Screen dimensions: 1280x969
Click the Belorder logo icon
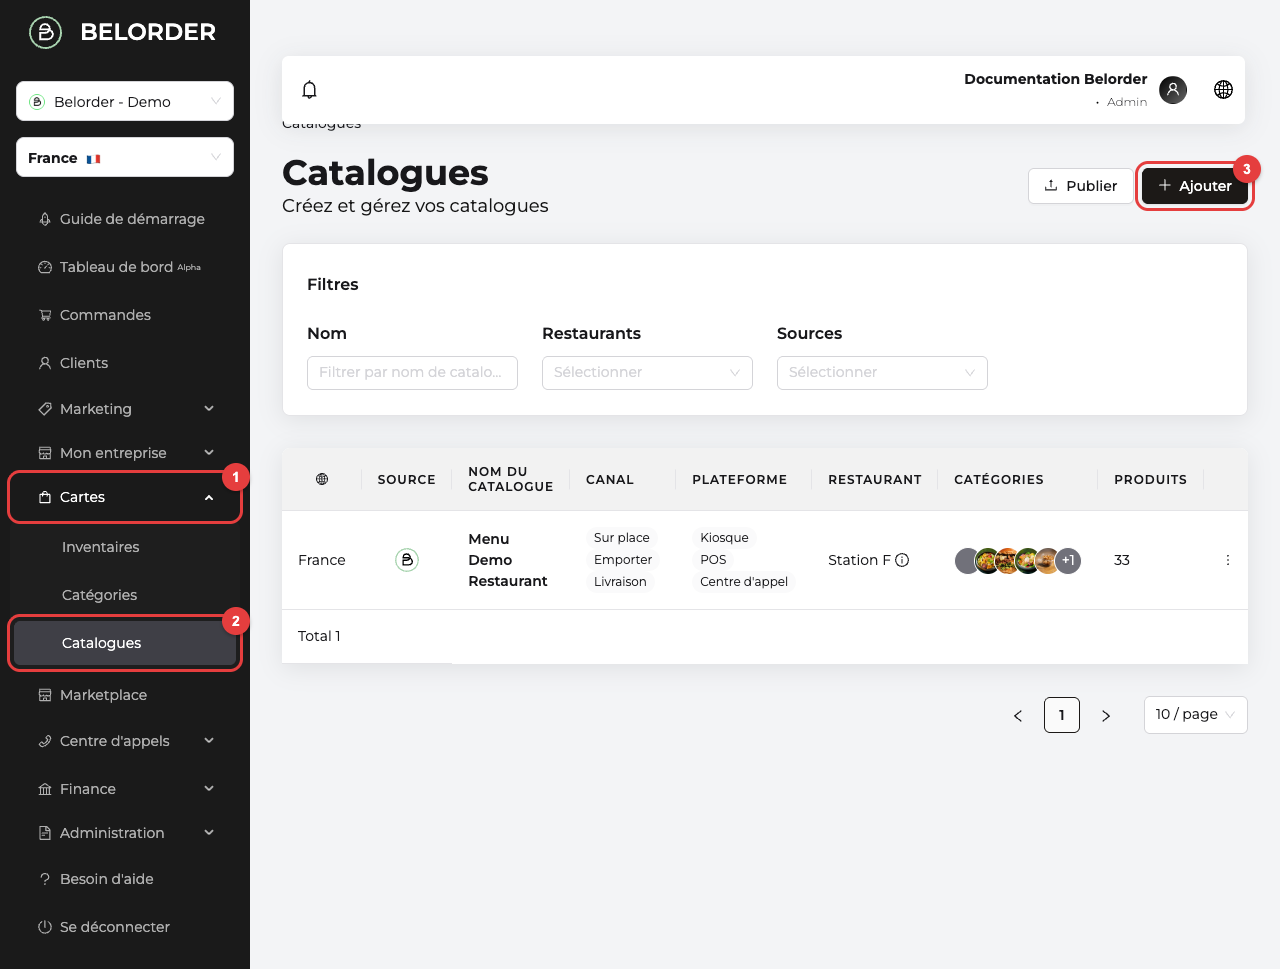(45, 32)
